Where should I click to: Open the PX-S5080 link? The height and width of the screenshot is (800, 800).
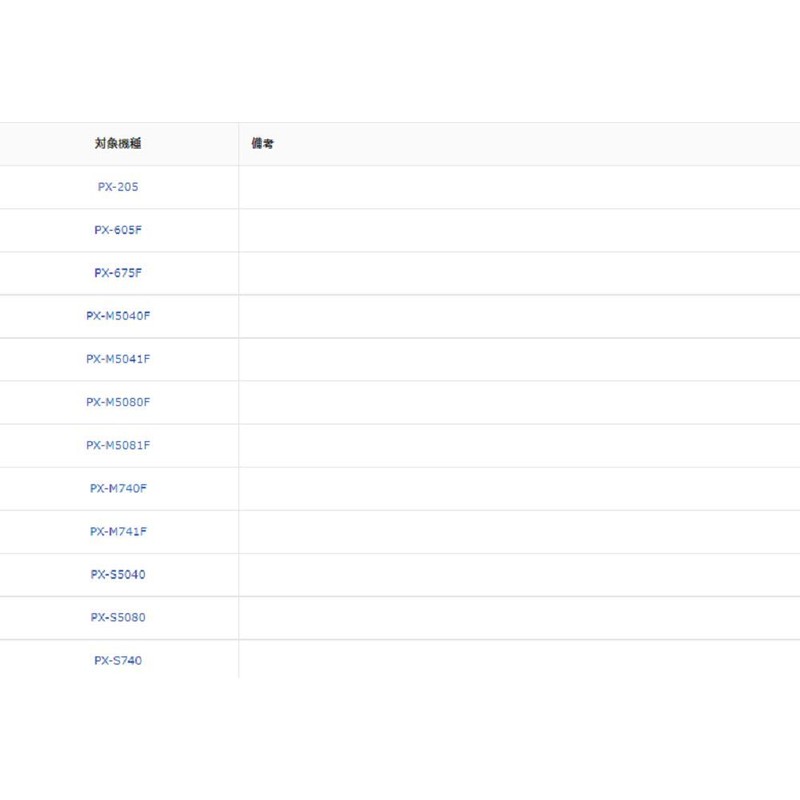118,617
